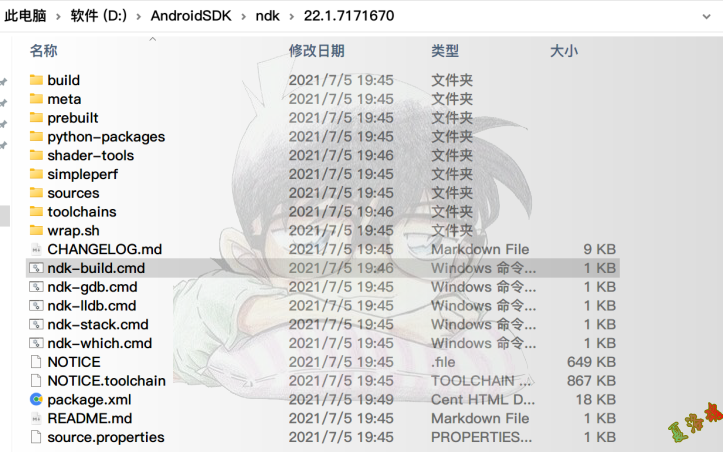Select the CHANGELOG.md file name
This screenshot has width=723, height=452.
click(105, 249)
